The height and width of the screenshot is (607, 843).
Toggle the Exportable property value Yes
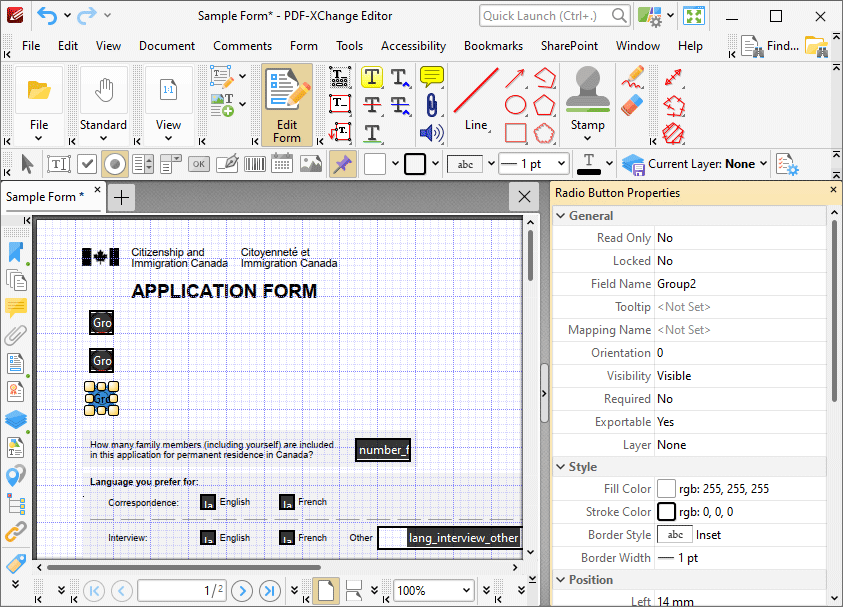(741, 422)
